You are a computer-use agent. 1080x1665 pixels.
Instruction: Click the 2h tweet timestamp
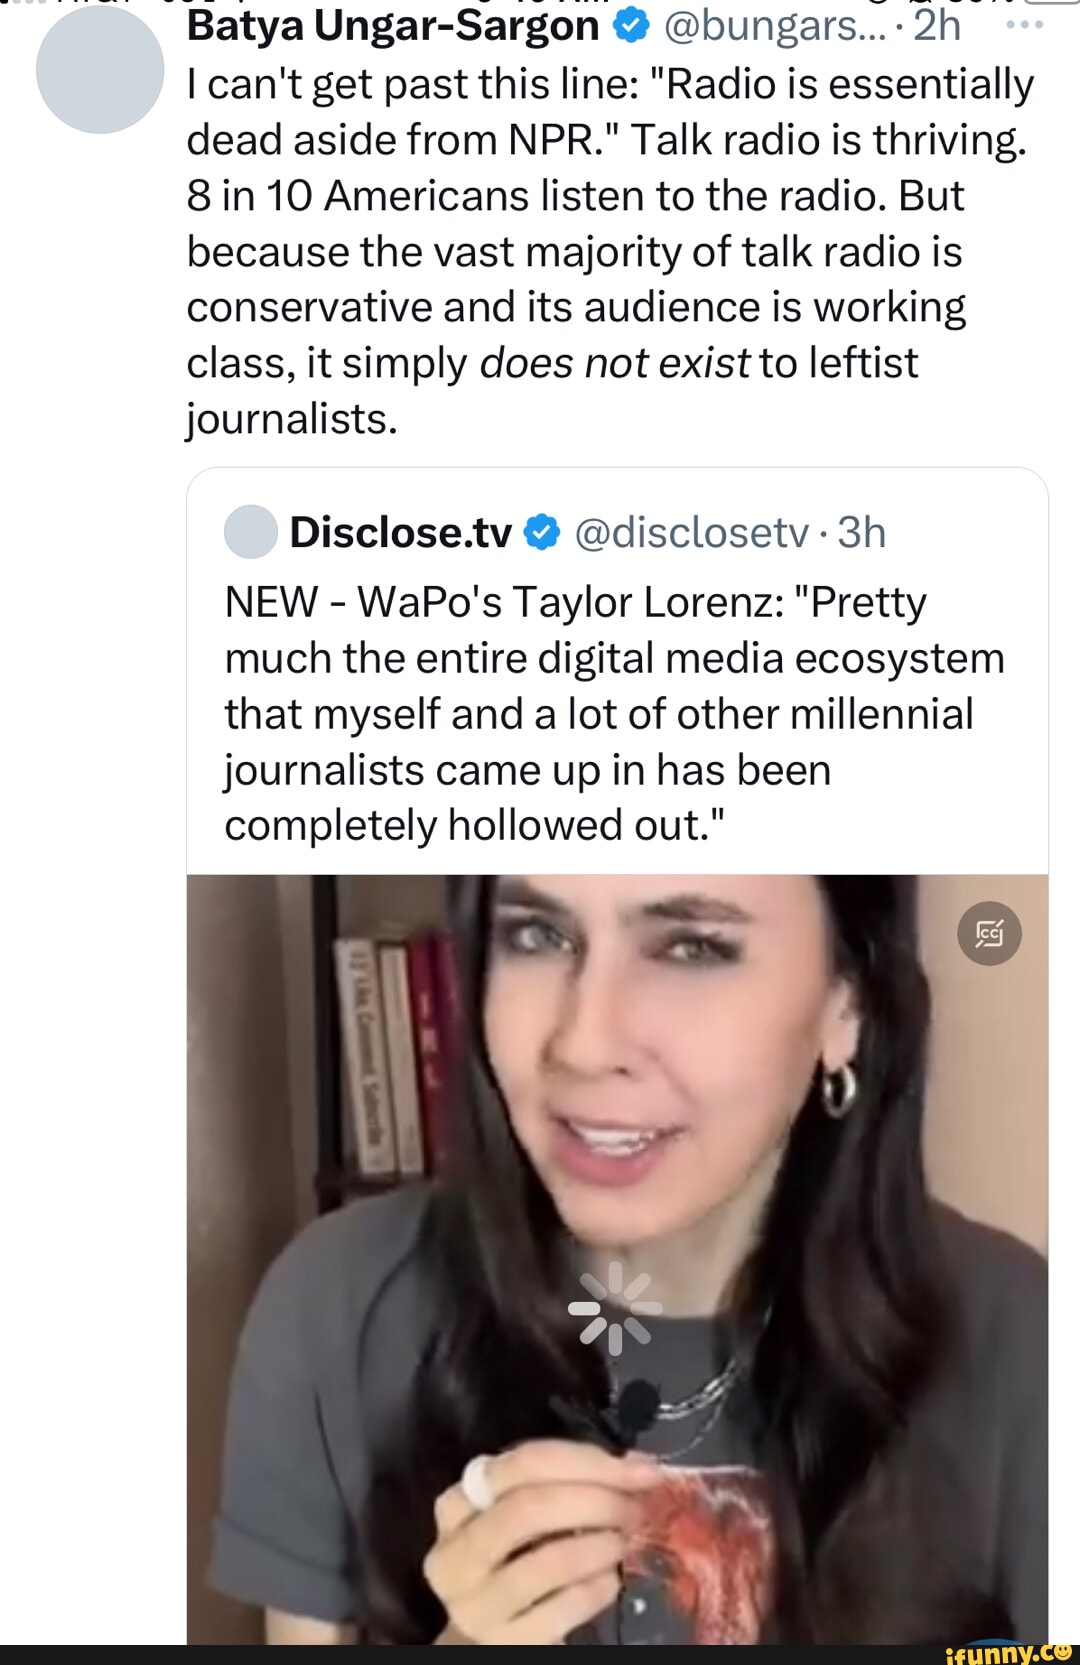tap(937, 27)
